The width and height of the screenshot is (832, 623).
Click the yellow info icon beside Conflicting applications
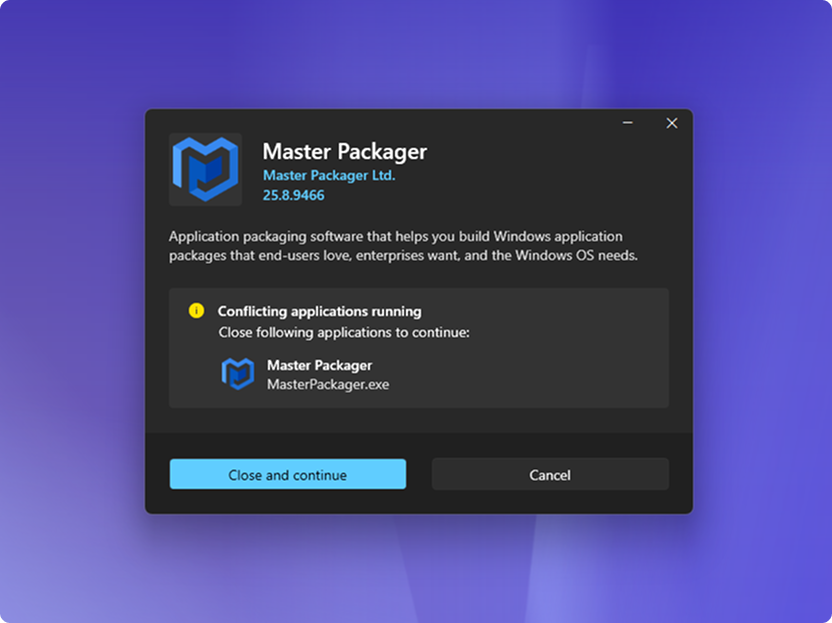click(x=196, y=310)
